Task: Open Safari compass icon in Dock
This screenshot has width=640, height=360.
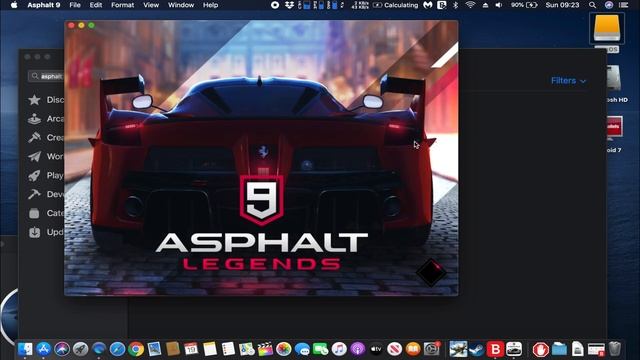Action: (117, 349)
